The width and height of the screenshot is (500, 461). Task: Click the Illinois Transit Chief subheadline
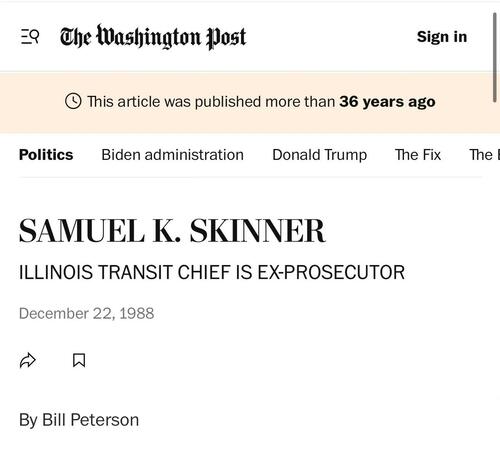click(212, 272)
